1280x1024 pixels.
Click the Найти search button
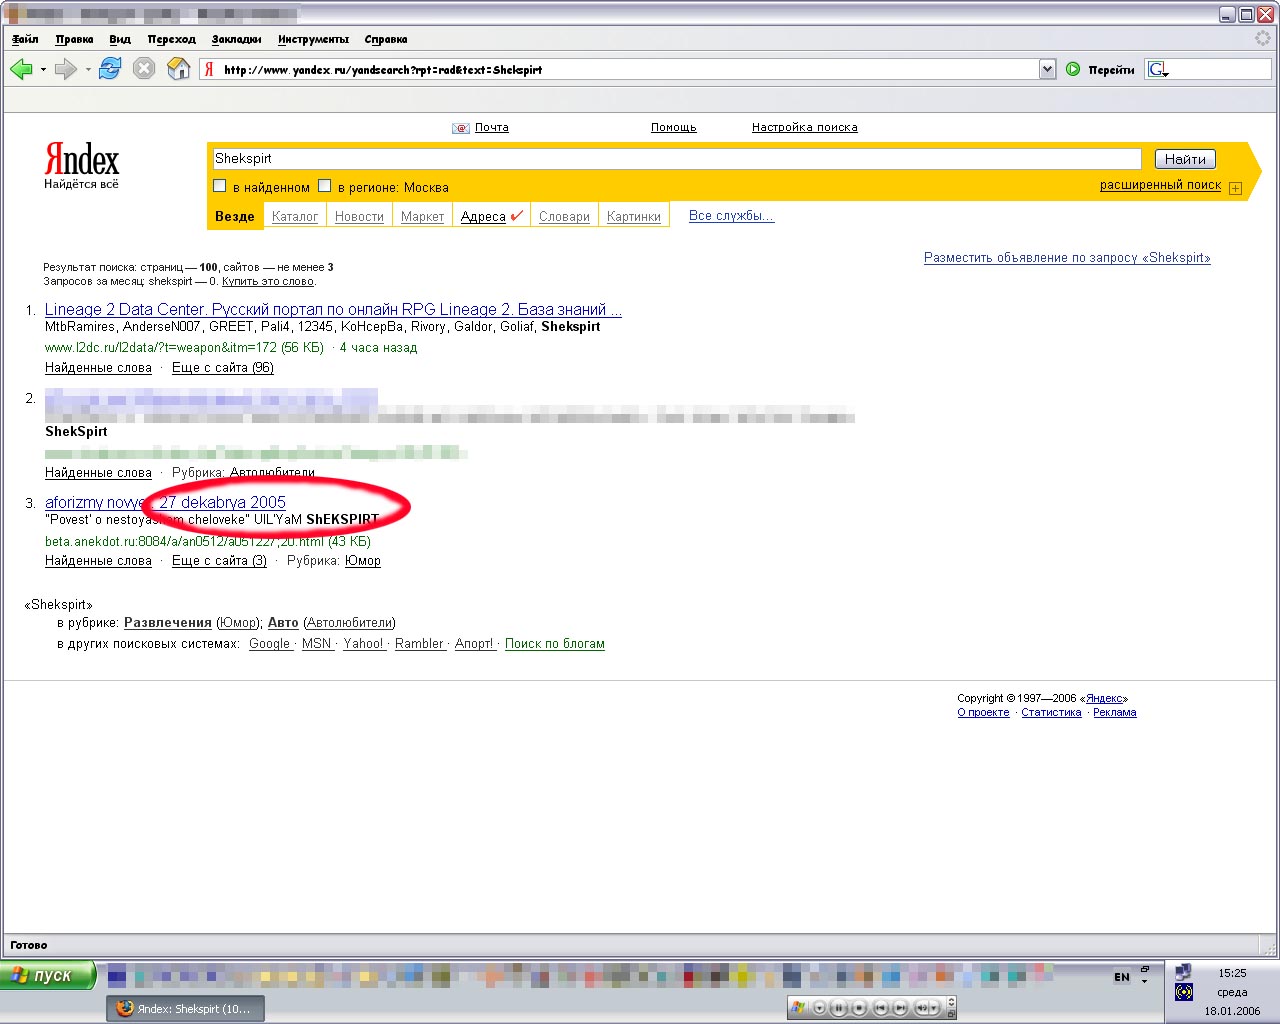1185,159
